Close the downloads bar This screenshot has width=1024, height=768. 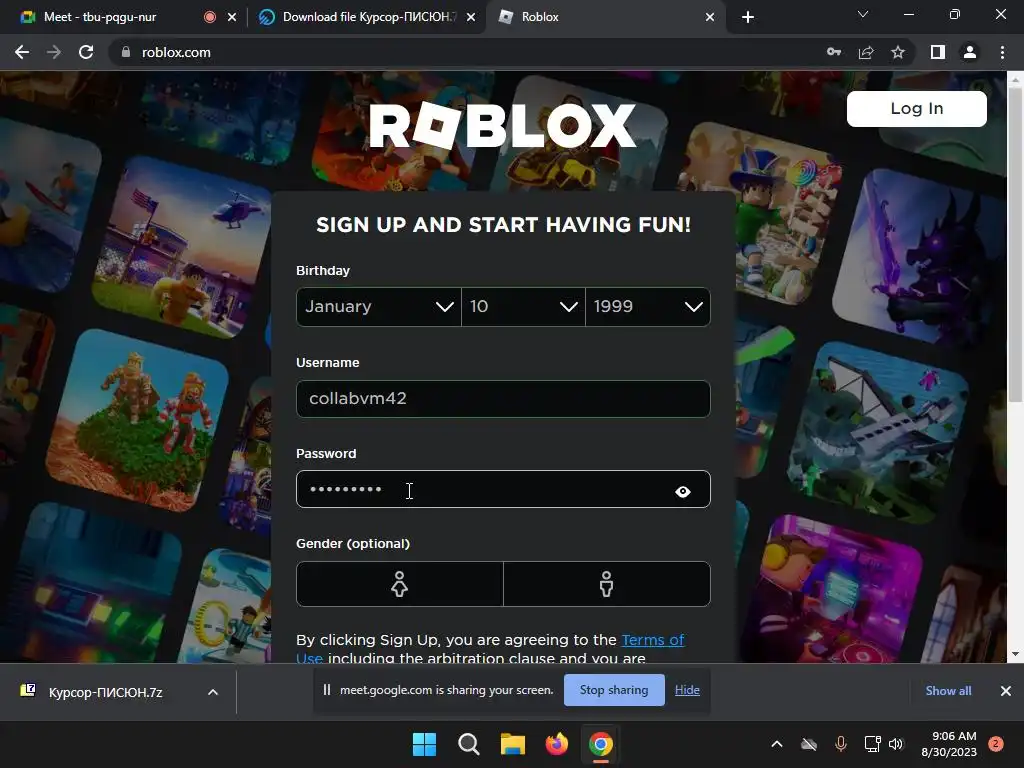tap(1006, 691)
